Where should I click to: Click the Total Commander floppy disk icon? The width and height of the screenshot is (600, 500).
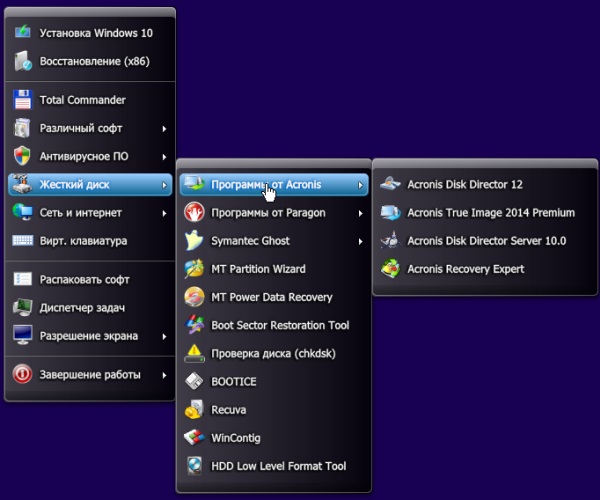23,100
